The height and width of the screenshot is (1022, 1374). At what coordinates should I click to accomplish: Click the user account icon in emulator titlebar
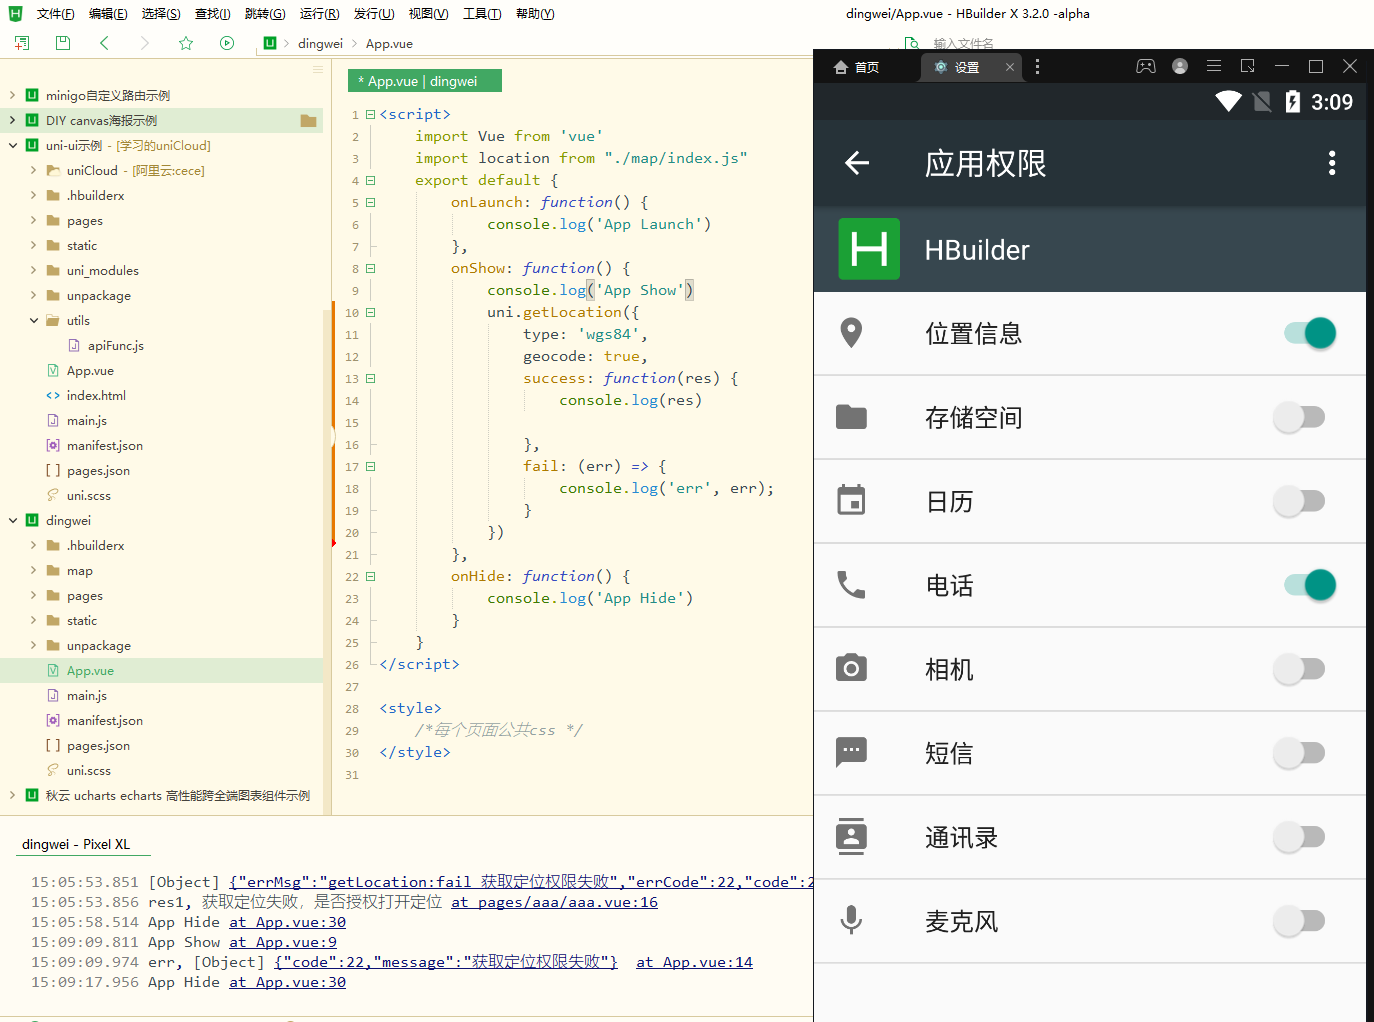1180,67
